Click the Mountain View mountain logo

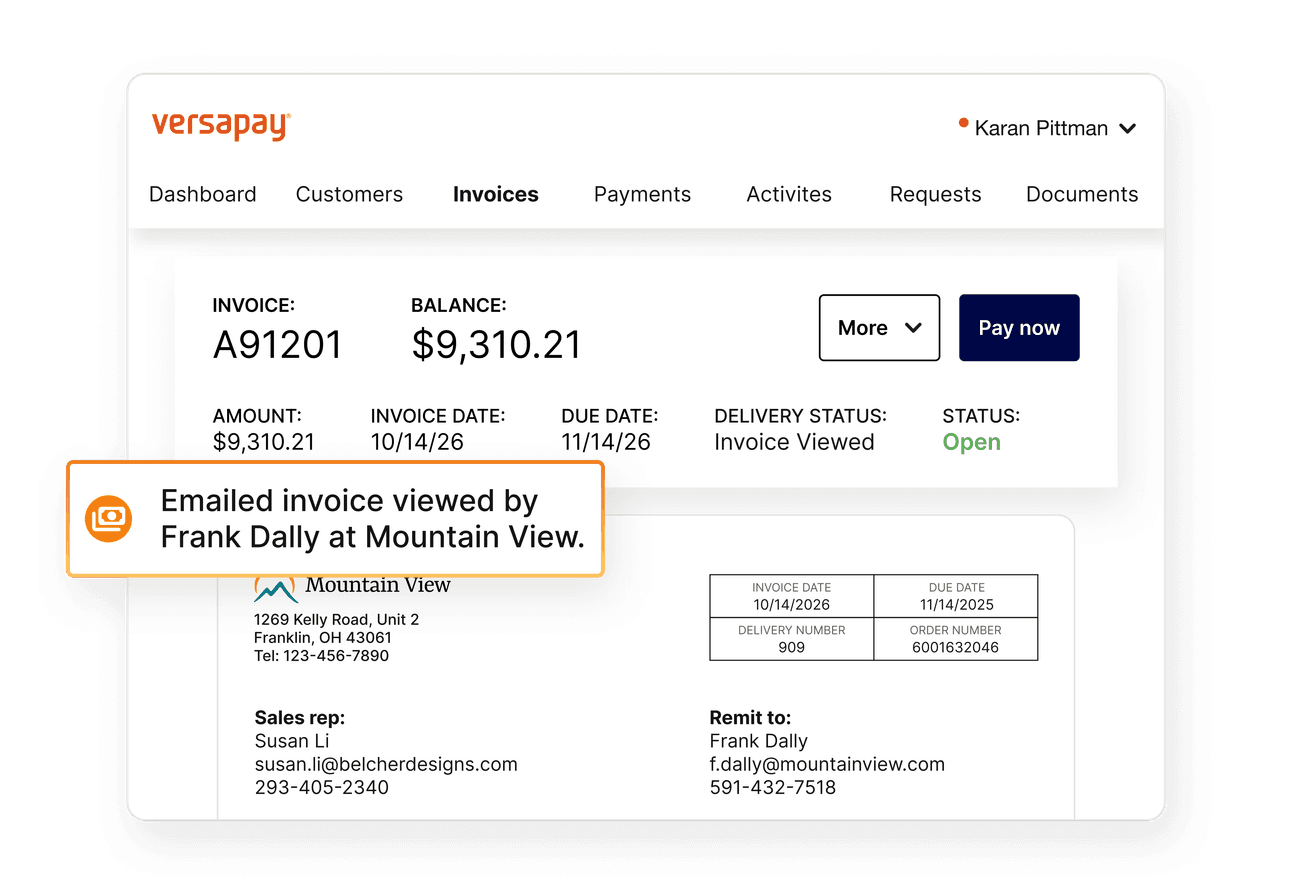click(275, 588)
